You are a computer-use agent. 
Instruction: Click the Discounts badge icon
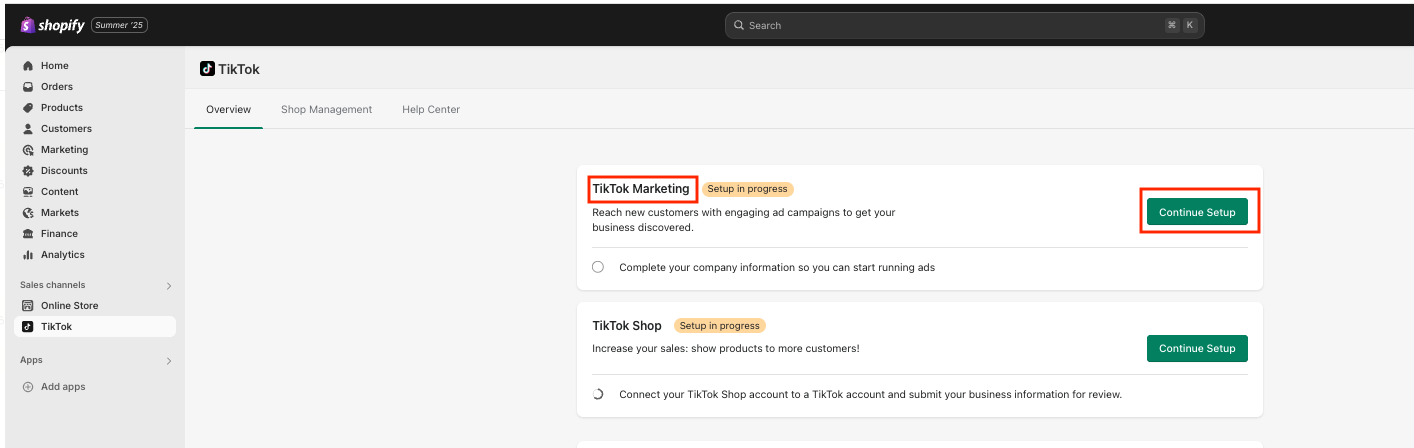pos(28,171)
